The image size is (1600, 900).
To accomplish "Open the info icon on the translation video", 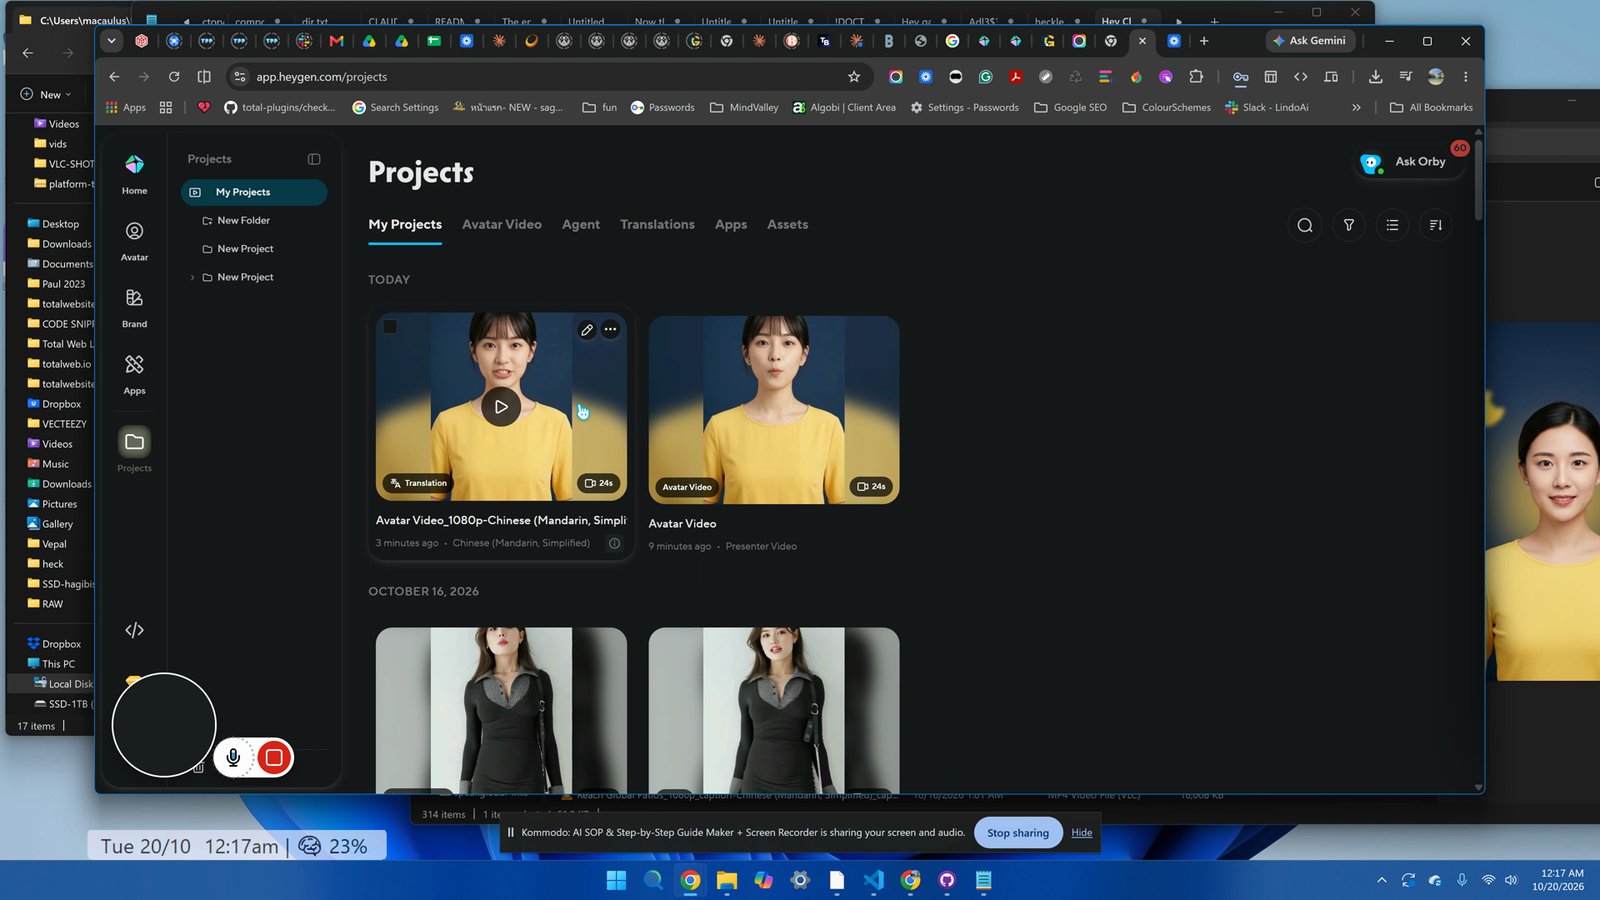I will click(x=614, y=543).
